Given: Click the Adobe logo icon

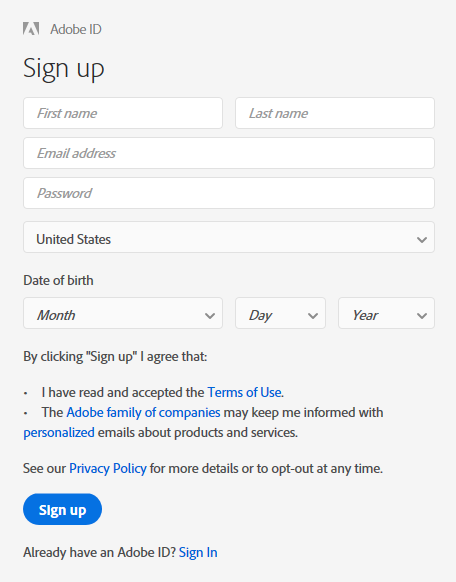Looking at the screenshot, I should pos(31,29).
